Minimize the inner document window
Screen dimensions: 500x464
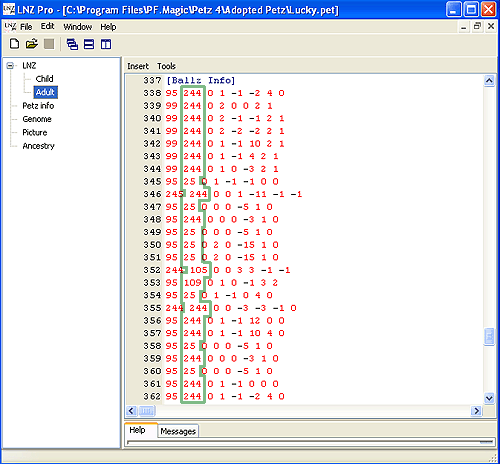(x=463, y=26)
